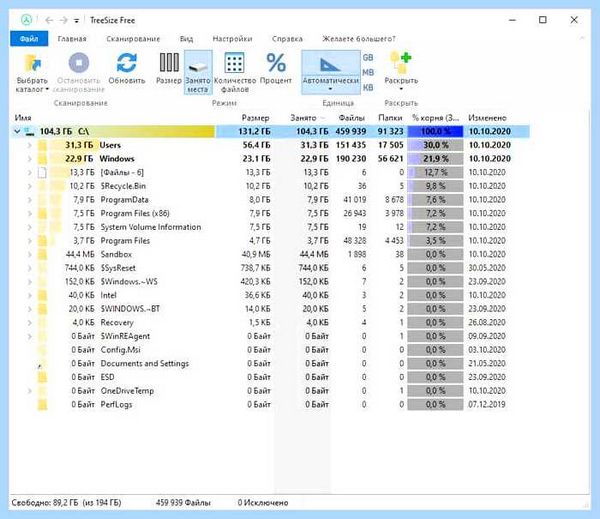Expand the Windows folder
600x519 pixels.
29,159
